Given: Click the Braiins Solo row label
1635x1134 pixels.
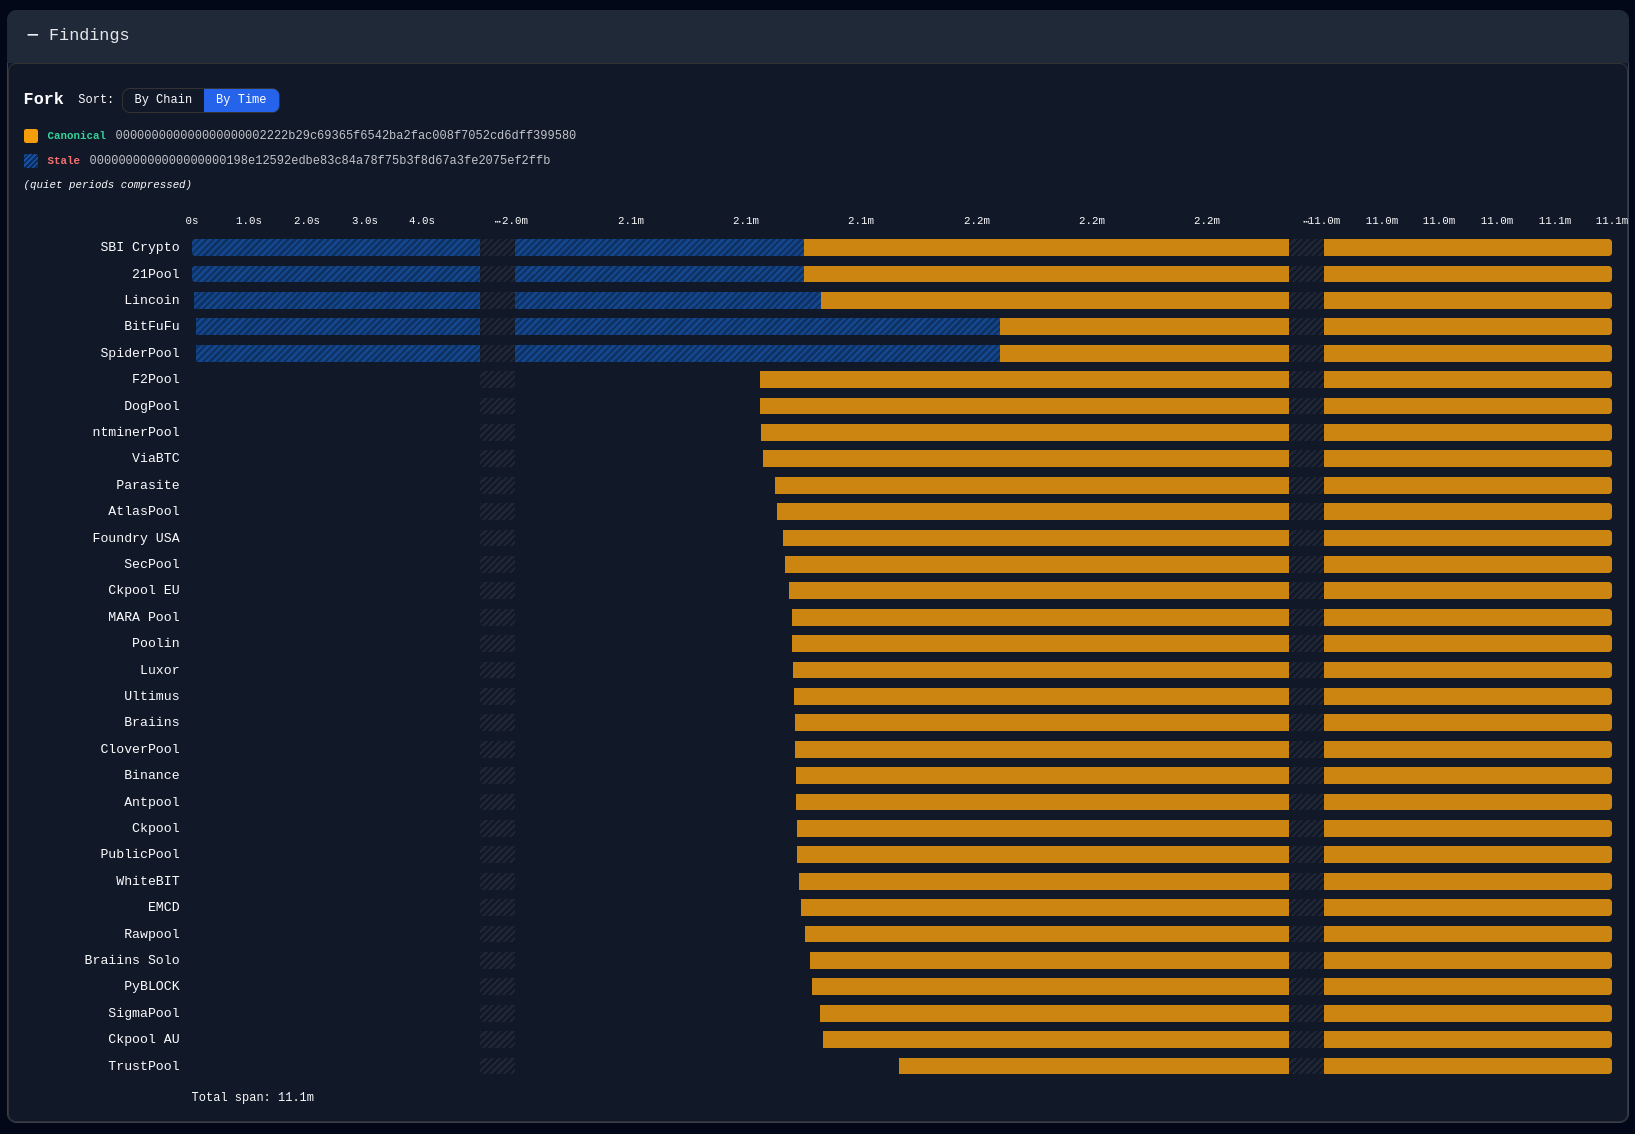Looking at the screenshot, I should 132,960.
